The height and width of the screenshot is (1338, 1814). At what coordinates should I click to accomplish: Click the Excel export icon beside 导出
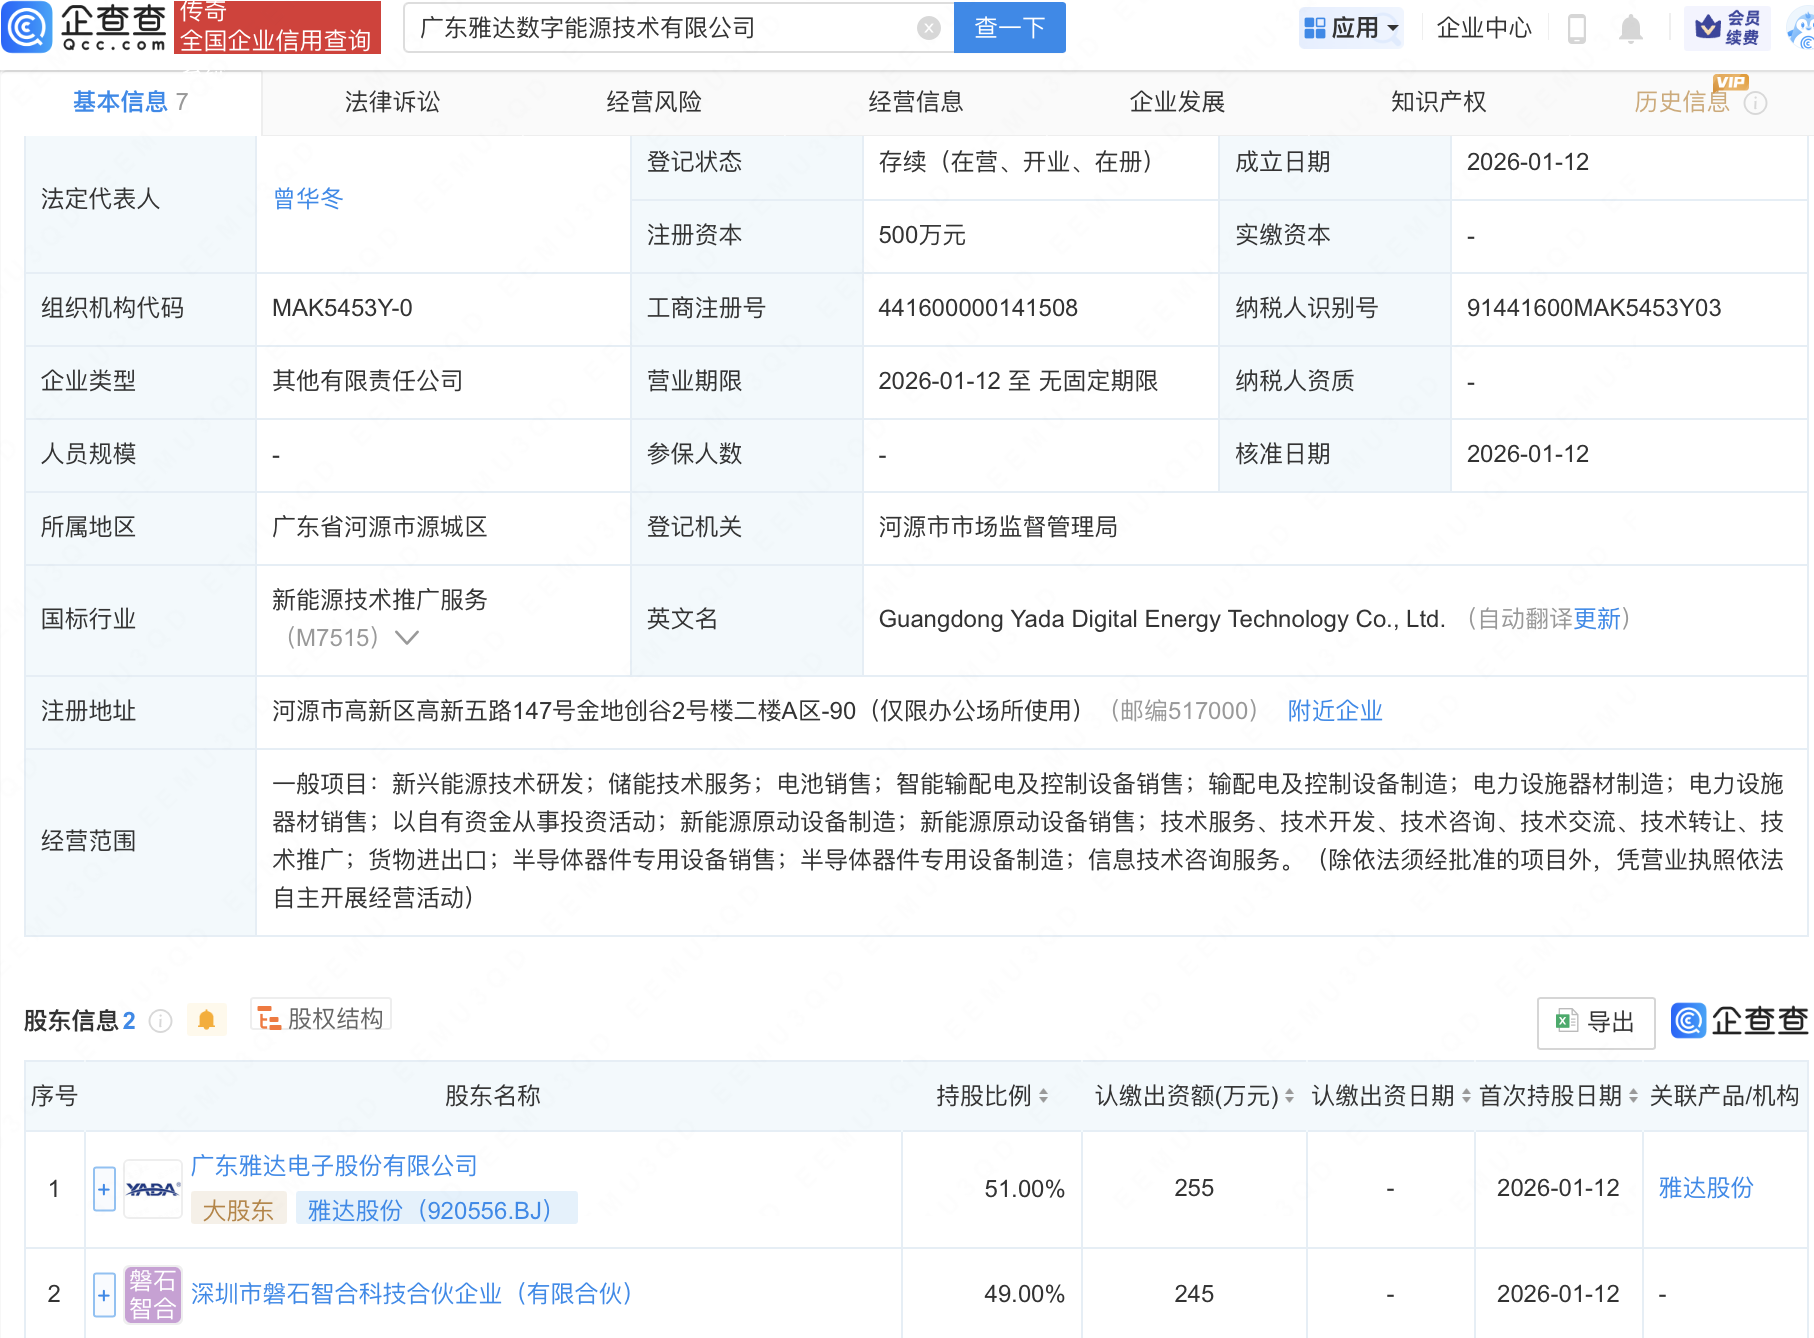tap(1565, 1022)
